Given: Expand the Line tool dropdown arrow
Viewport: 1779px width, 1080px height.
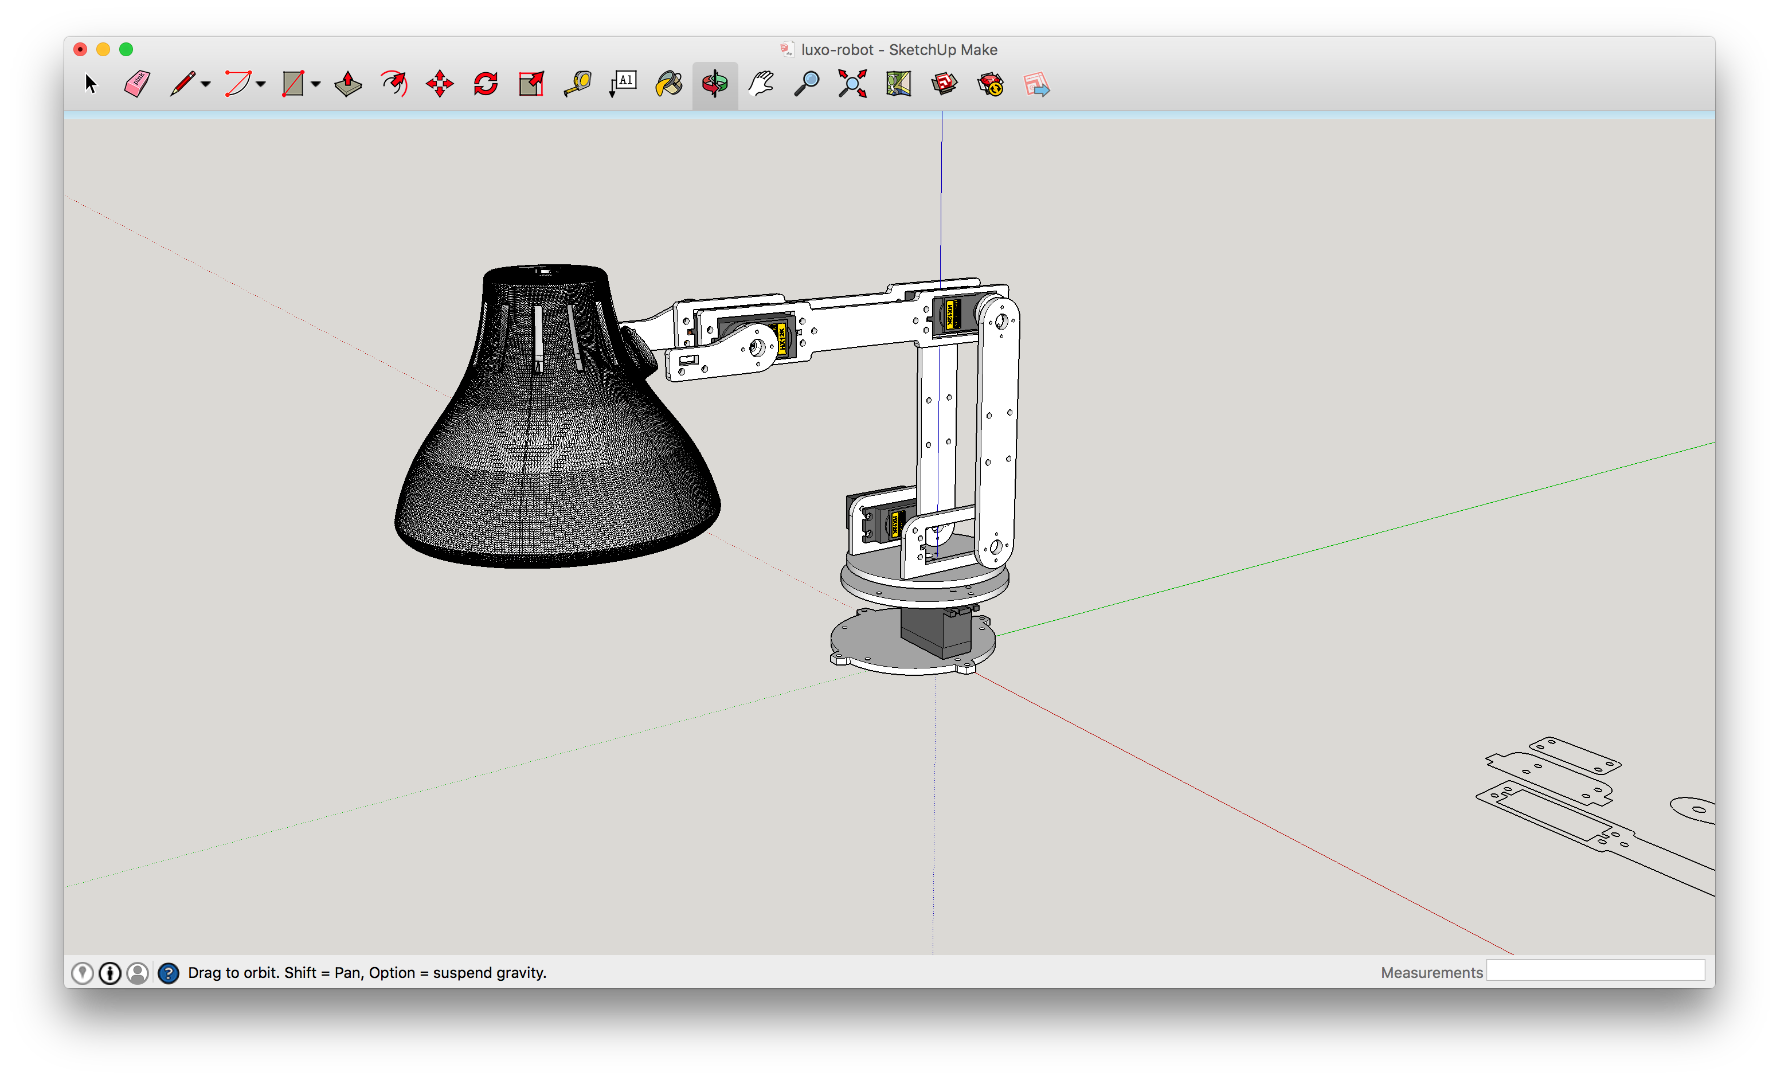Looking at the screenshot, I should pyautogui.click(x=206, y=85).
